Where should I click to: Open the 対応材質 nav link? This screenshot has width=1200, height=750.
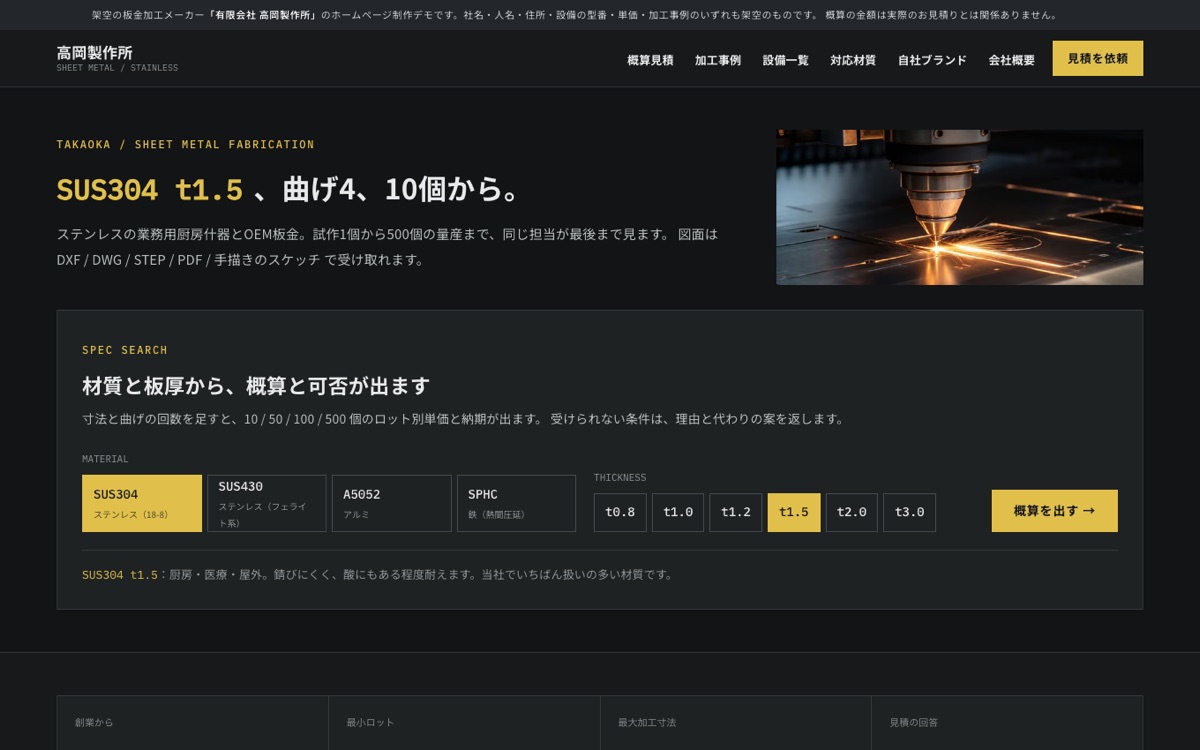coord(853,60)
